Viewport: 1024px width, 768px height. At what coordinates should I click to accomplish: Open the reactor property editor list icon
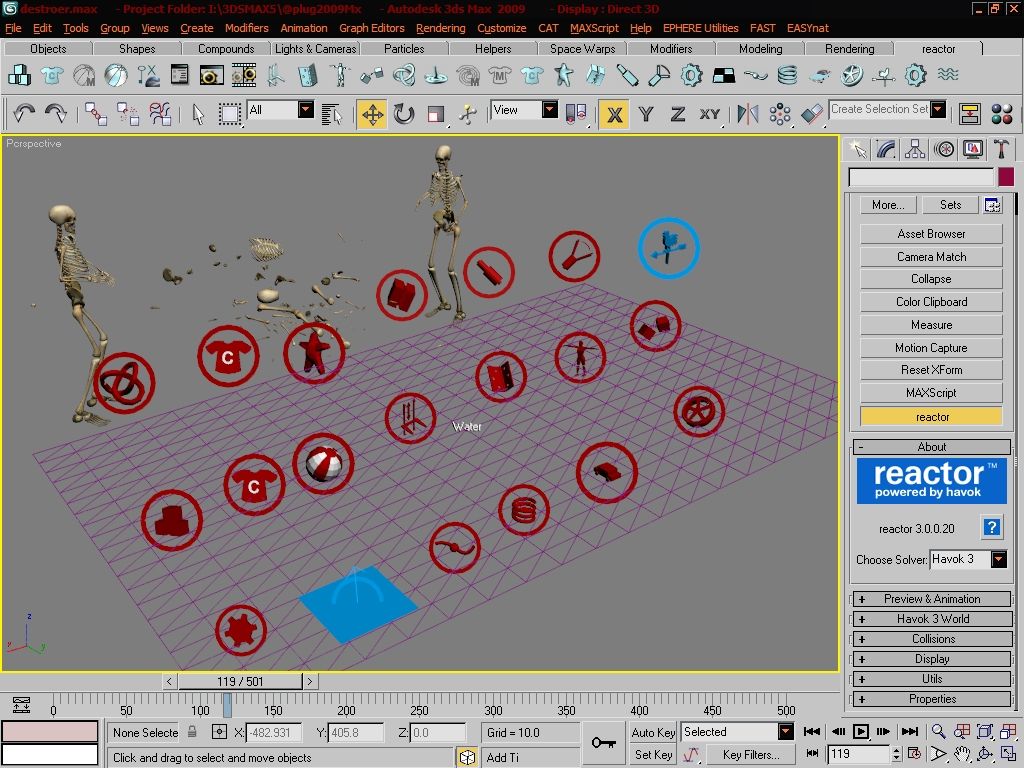tap(179, 75)
